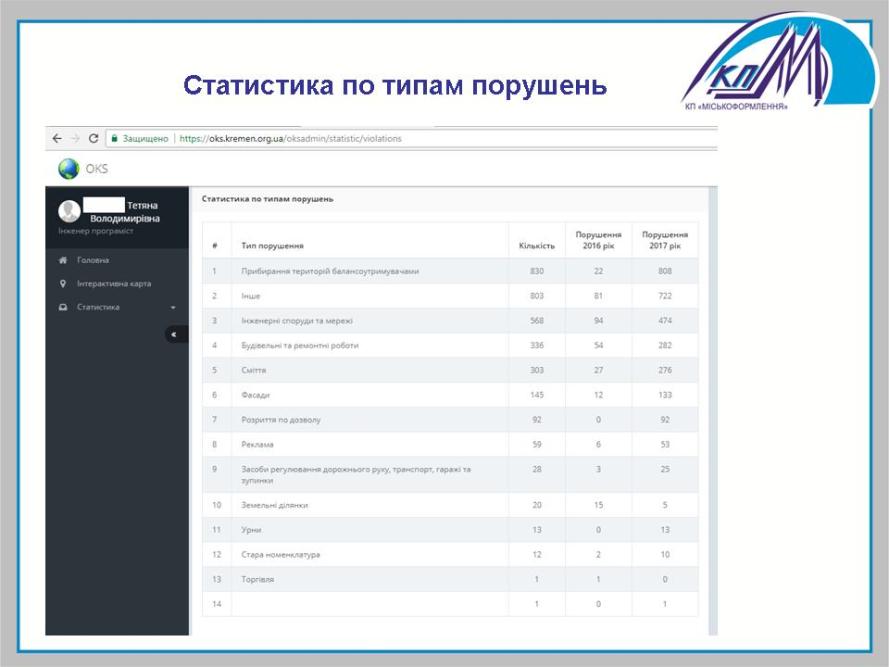
Task: Click the home icon beside Головна
Action: (63, 260)
